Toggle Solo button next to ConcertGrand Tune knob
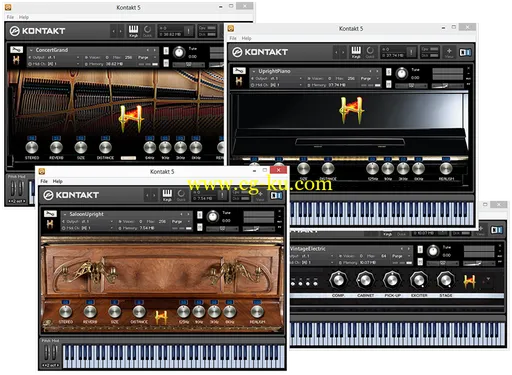 pos(166,51)
